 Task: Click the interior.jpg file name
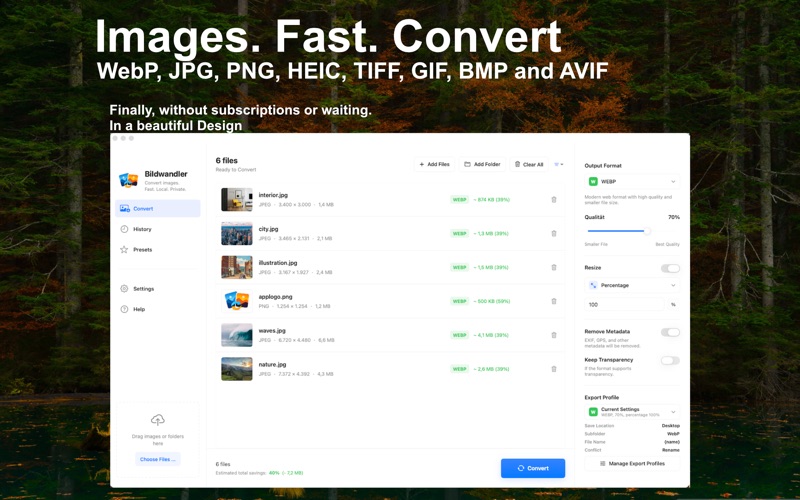273,195
